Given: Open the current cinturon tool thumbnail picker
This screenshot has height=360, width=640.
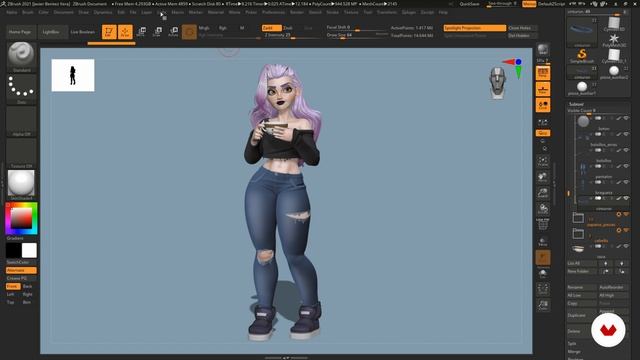Looking at the screenshot, I should pyautogui.click(x=582, y=32).
